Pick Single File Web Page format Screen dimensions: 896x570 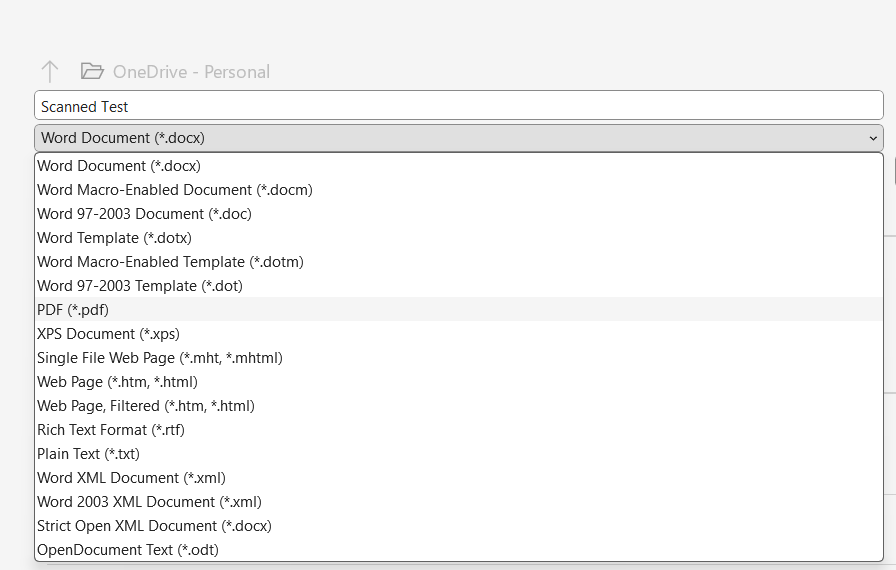pyautogui.click(x=160, y=358)
